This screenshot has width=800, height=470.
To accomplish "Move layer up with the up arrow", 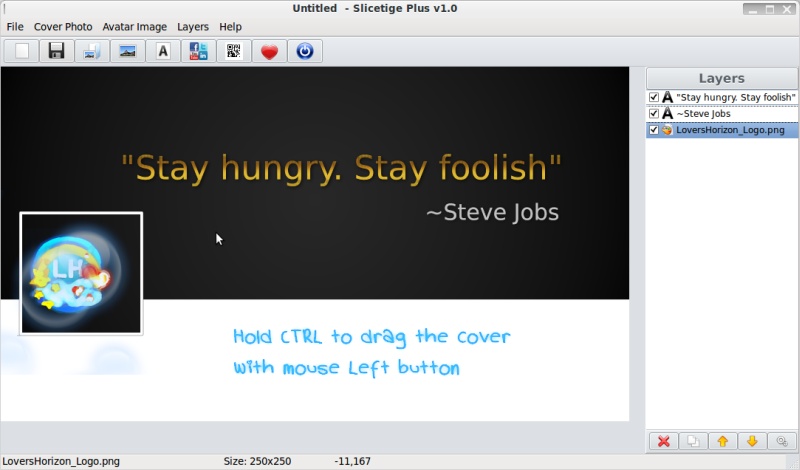I will point(722,441).
